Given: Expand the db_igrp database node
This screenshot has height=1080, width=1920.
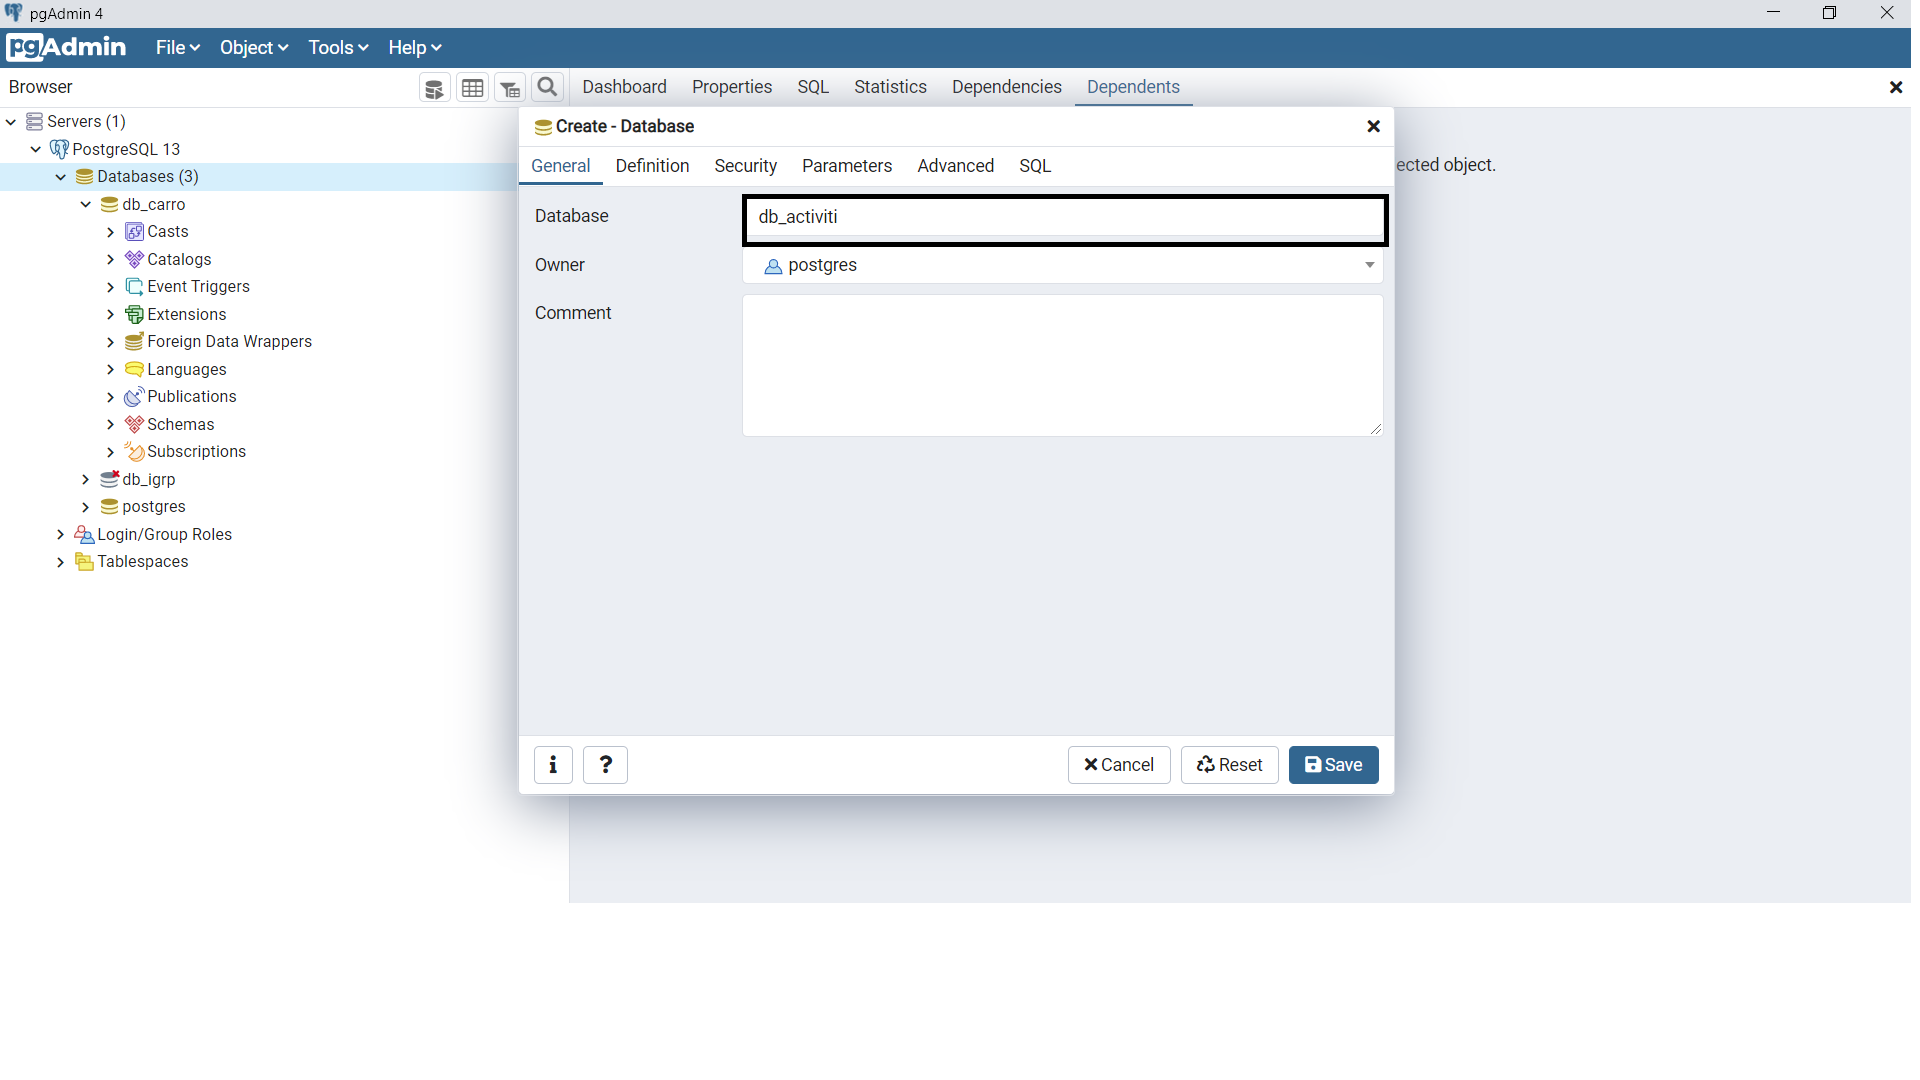Looking at the screenshot, I should (x=86, y=479).
